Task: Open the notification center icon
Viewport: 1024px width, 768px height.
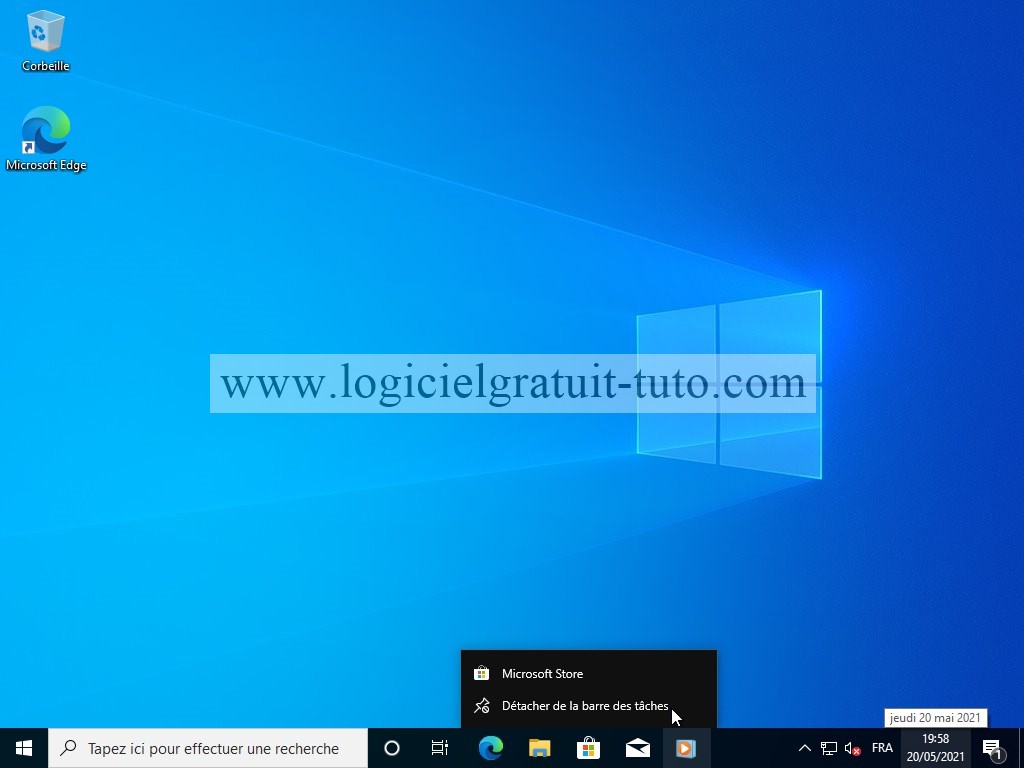Action: [x=993, y=748]
